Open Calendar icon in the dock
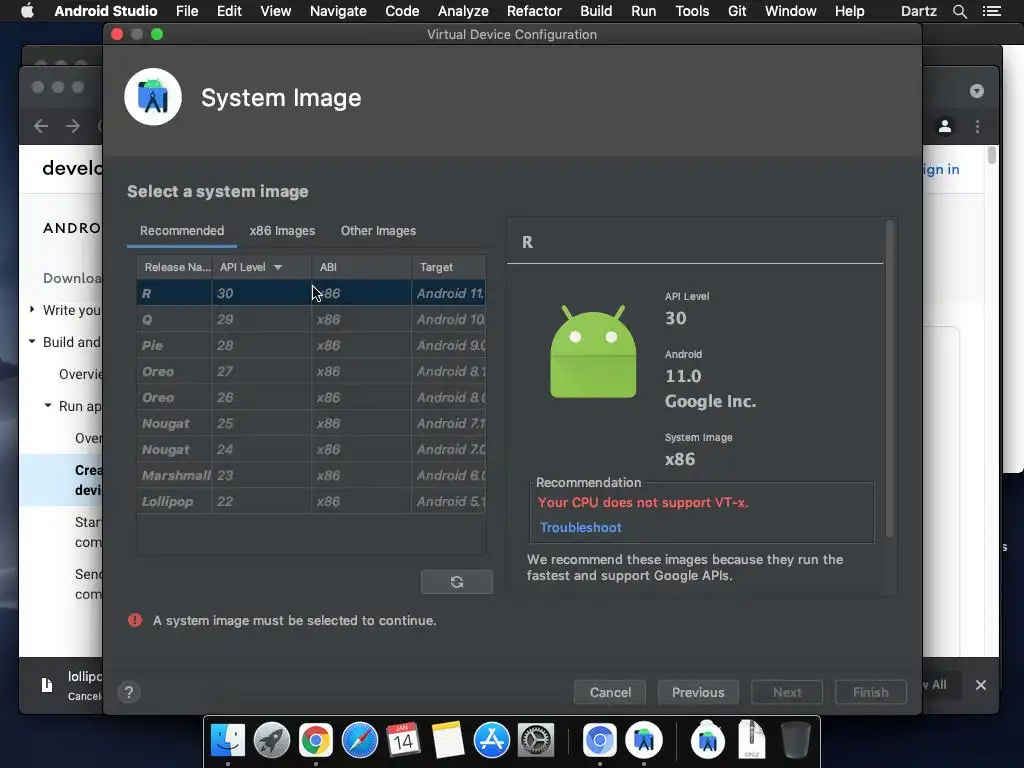The height and width of the screenshot is (768, 1024). 403,741
